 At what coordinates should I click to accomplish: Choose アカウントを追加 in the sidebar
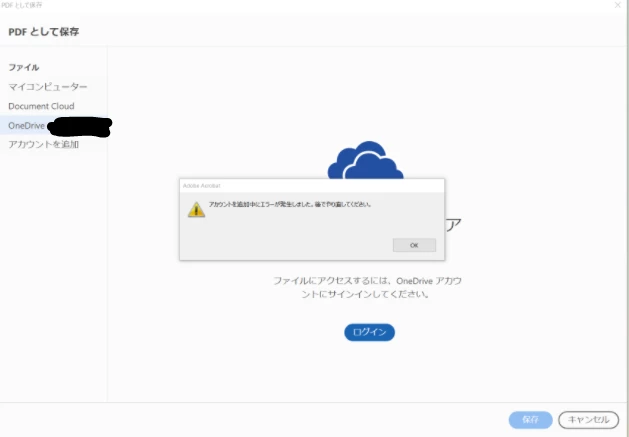[x=43, y=144]
